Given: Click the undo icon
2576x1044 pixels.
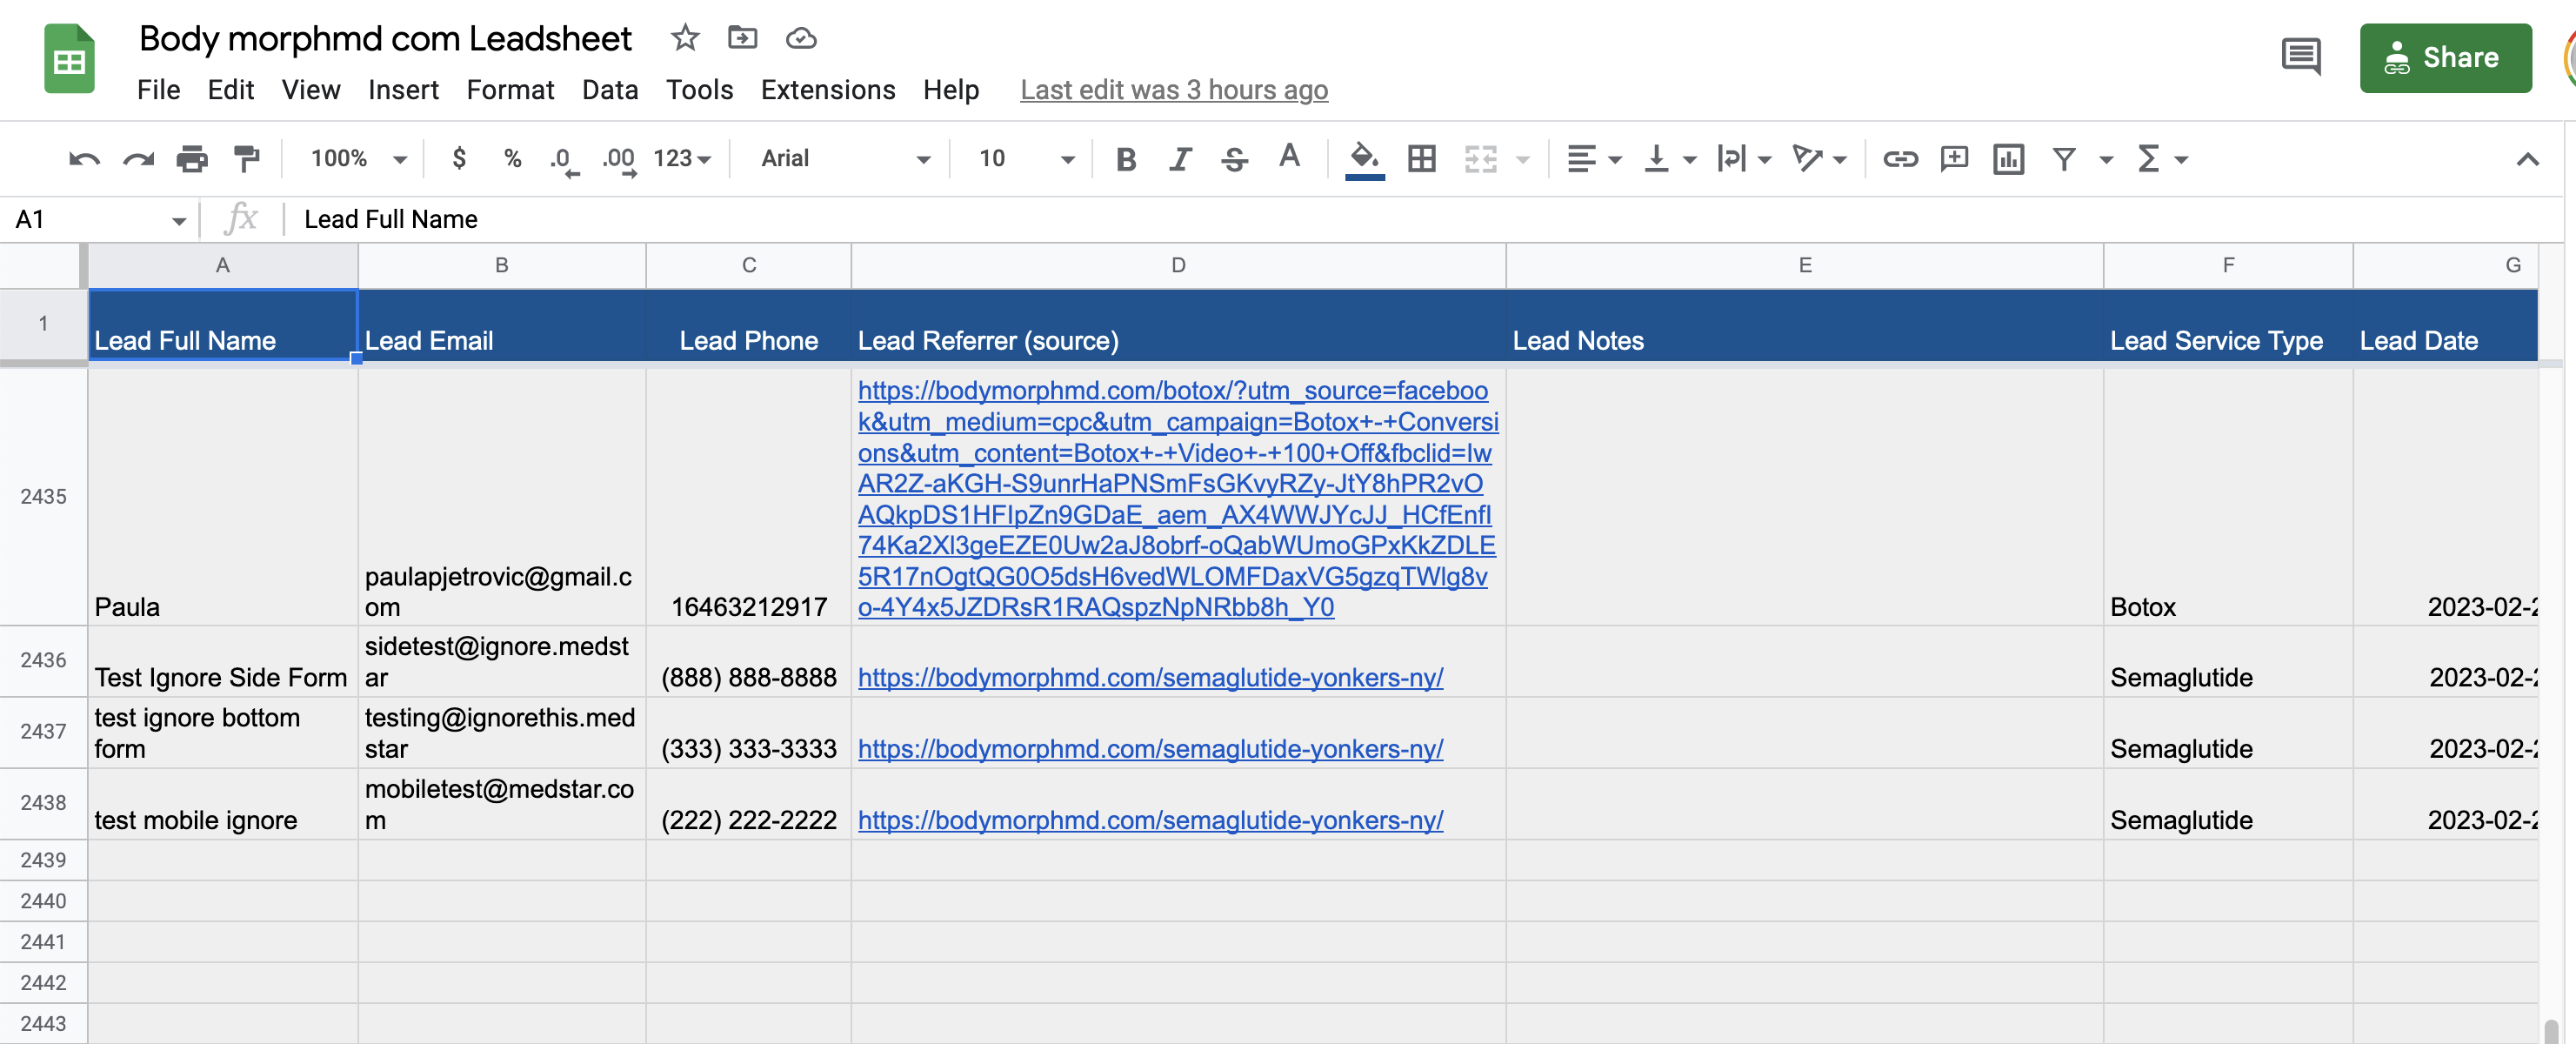Looking at the screenshot, I should 84,159.
